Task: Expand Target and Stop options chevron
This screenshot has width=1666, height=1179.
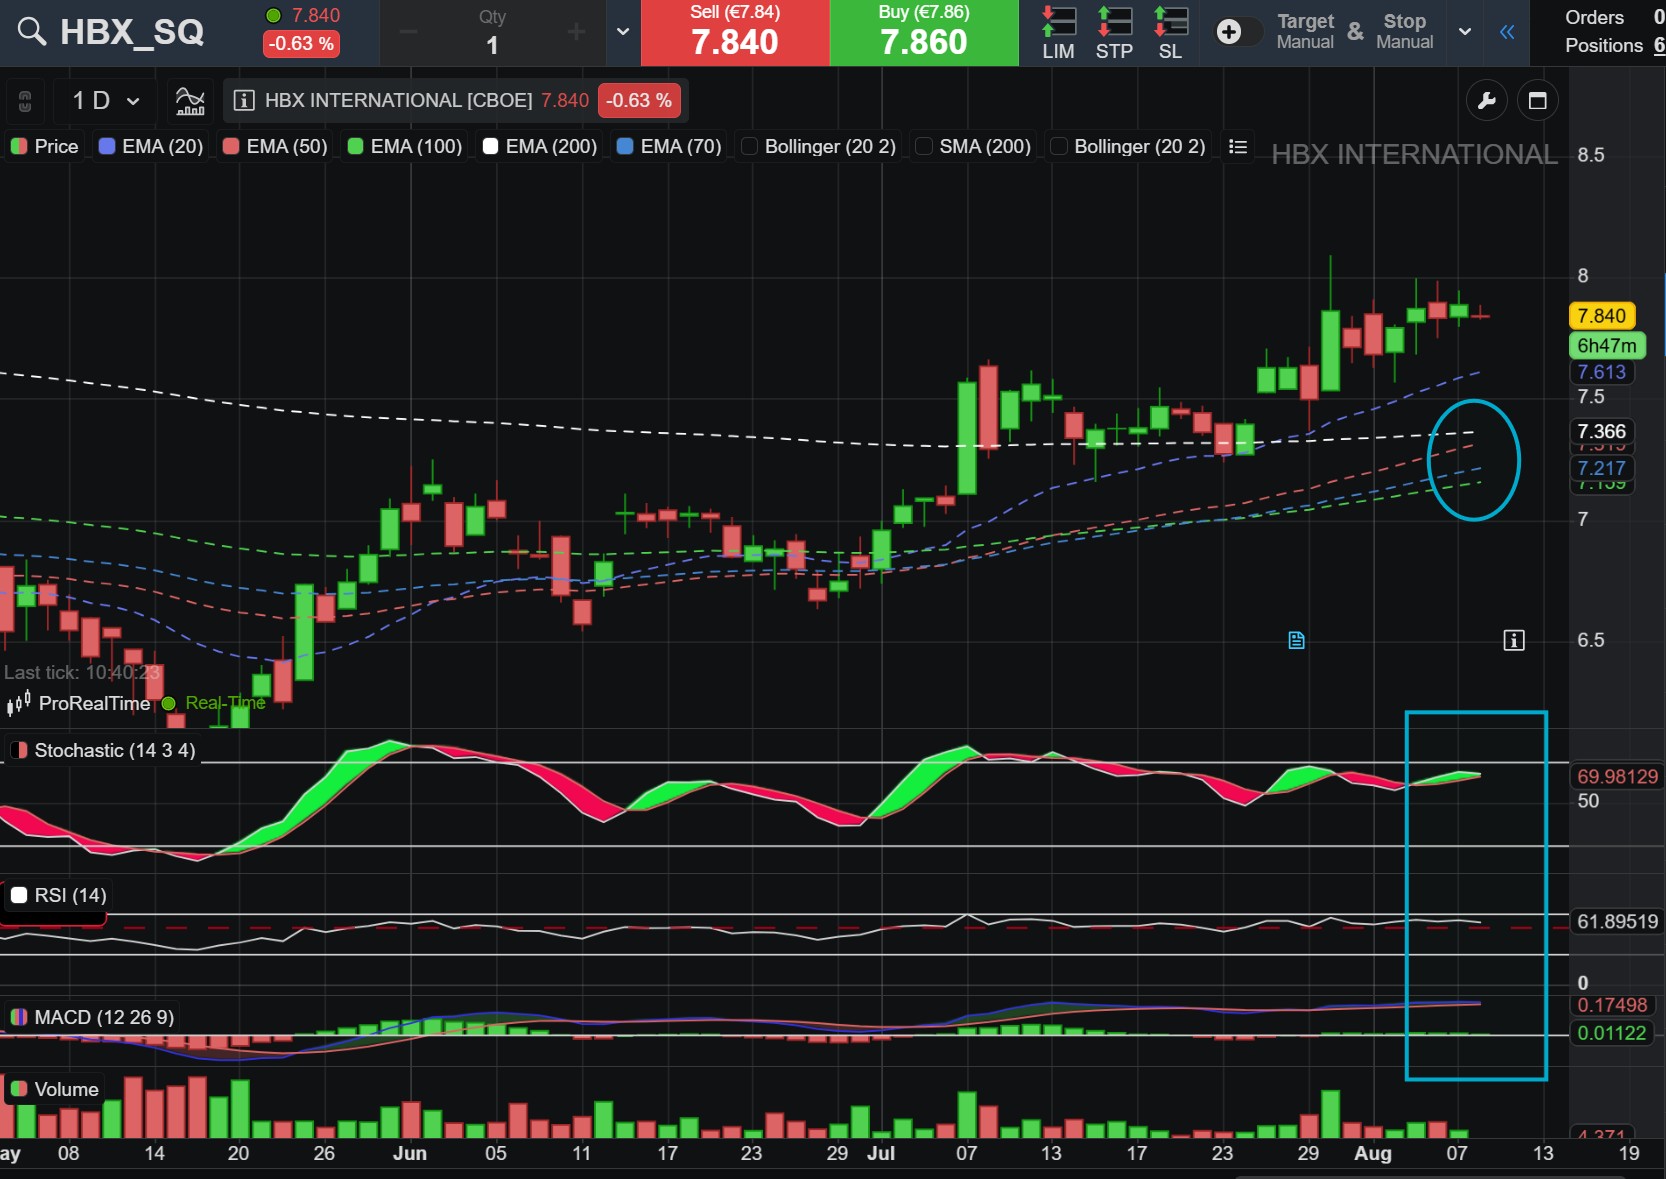Action: click(1465, 32)
